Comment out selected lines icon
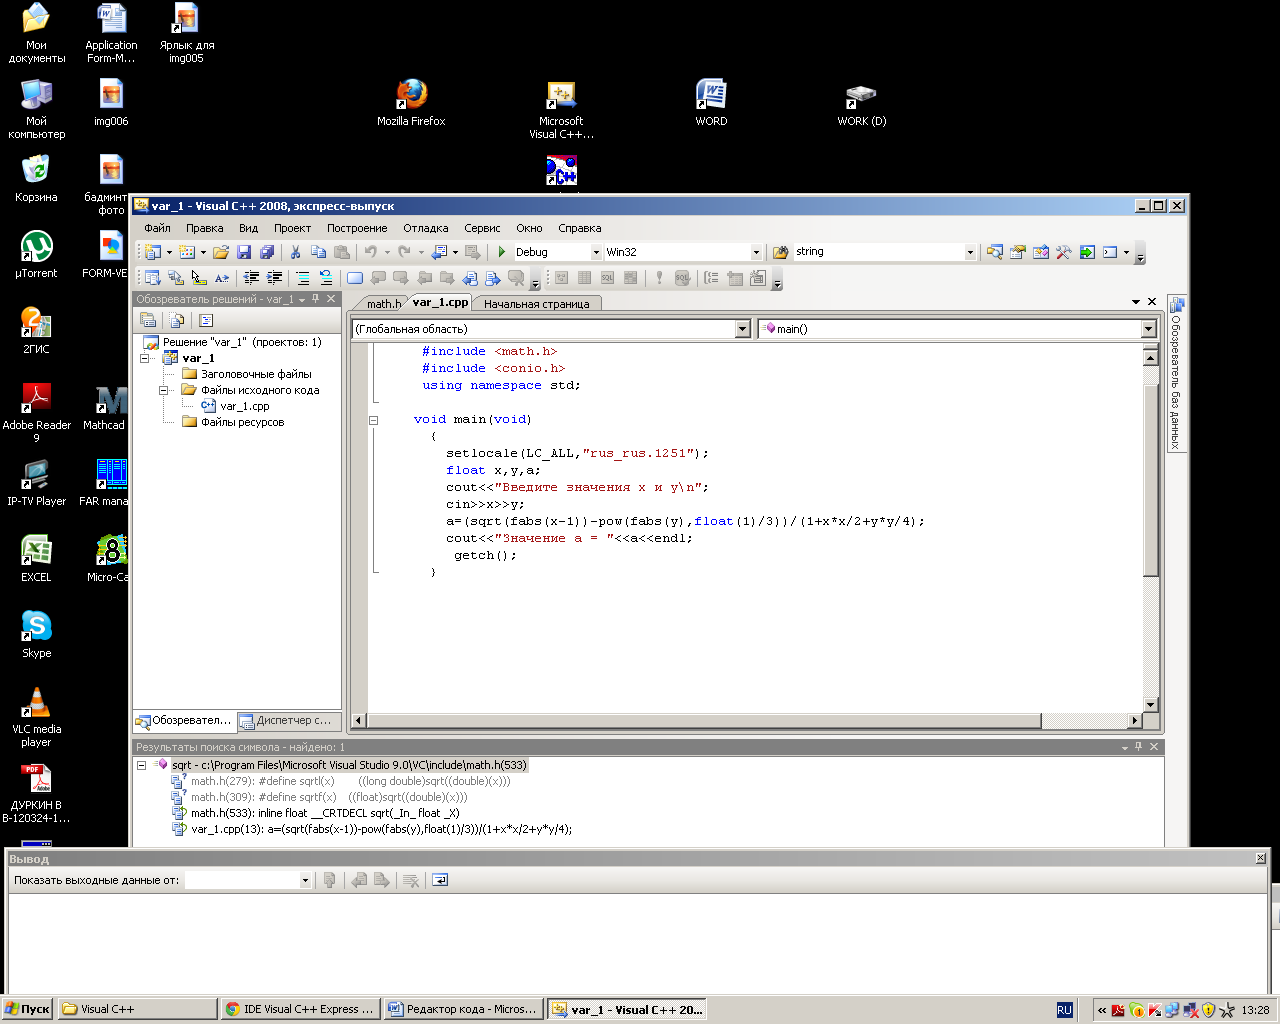The image size is (1280, 1024). click(x=303, y=278)
